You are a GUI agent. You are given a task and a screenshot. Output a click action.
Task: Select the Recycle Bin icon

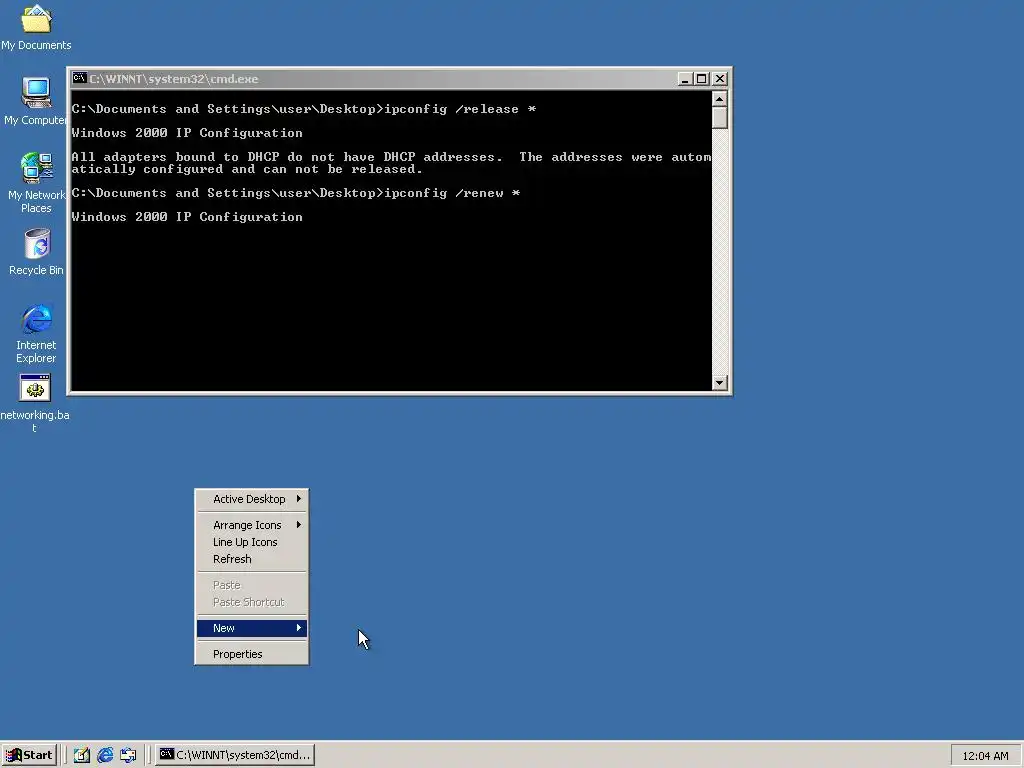(x=37, y=251)
